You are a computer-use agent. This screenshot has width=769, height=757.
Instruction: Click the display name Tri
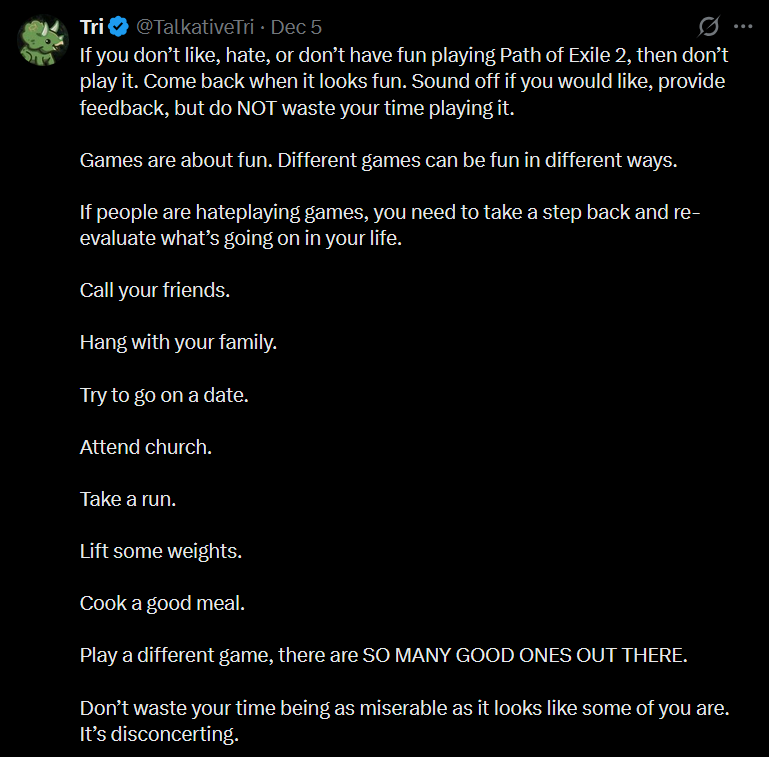point(92,27)
